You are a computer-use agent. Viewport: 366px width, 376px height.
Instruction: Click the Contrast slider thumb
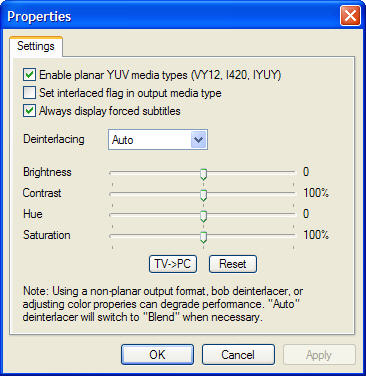(203, 196)
